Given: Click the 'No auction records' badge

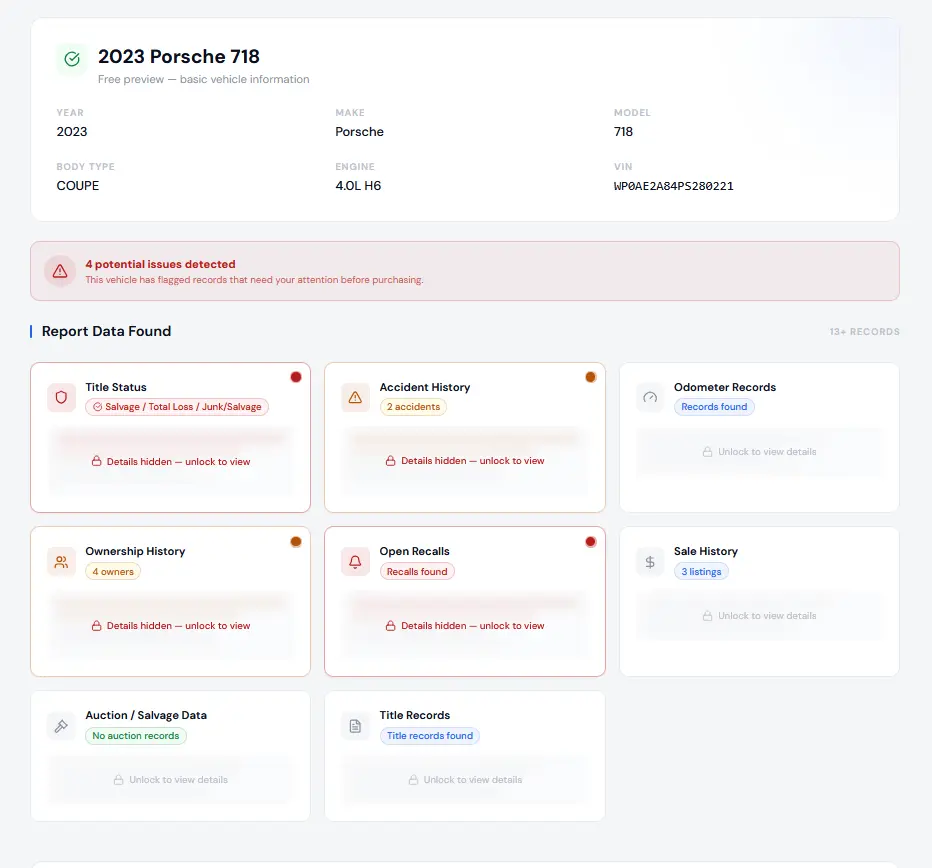Looking at the screenshot, I should click(136, 735).
